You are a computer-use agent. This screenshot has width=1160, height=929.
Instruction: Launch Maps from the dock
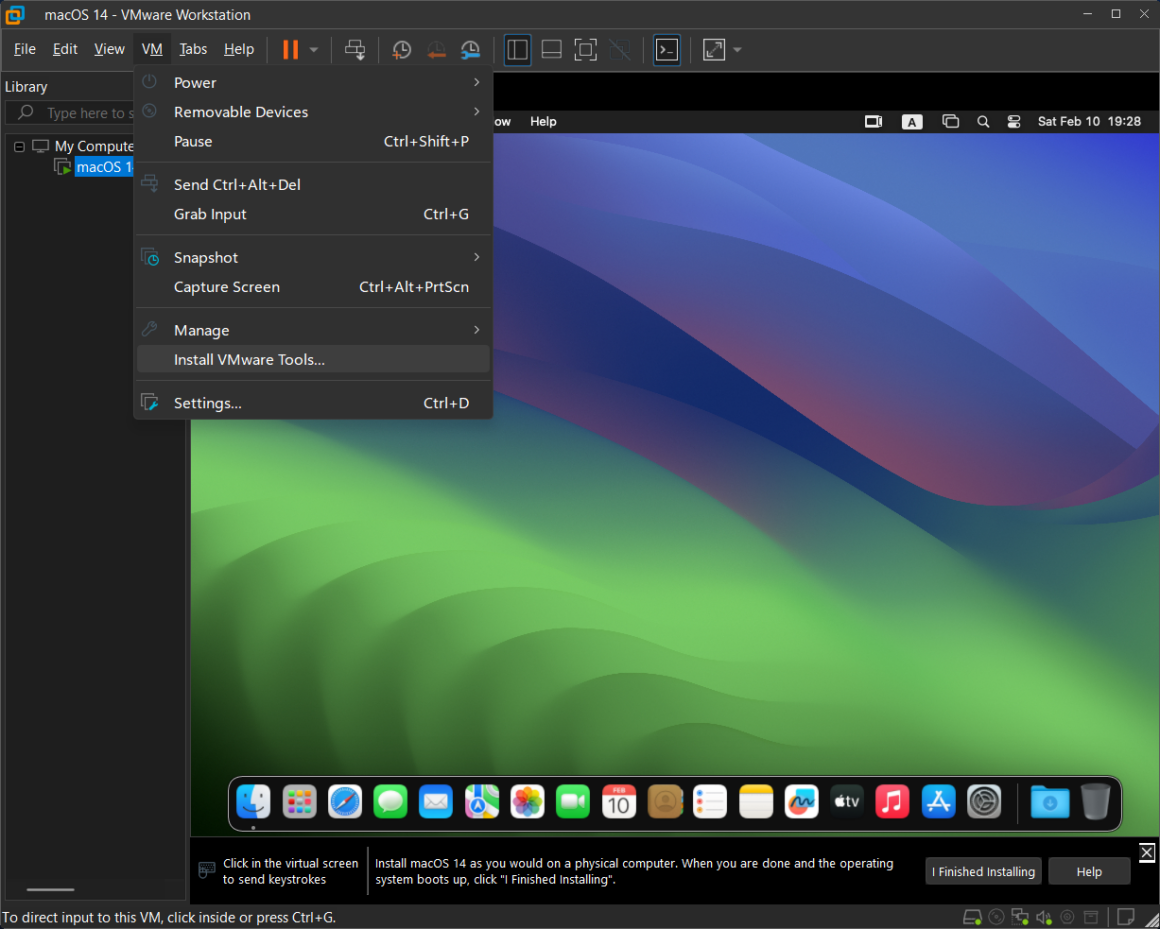point(482,802)
